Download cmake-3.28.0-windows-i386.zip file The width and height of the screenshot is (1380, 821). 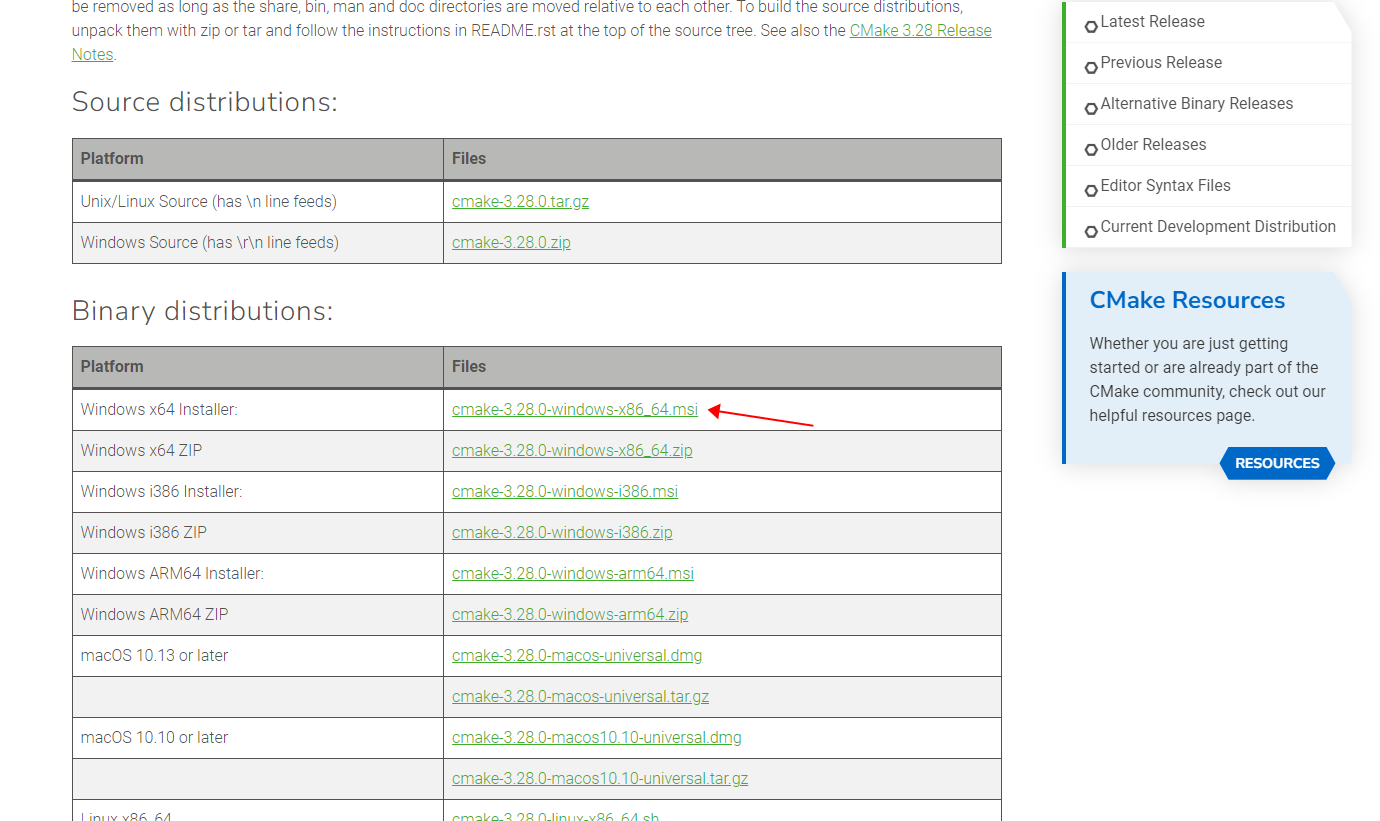[562, 532]
